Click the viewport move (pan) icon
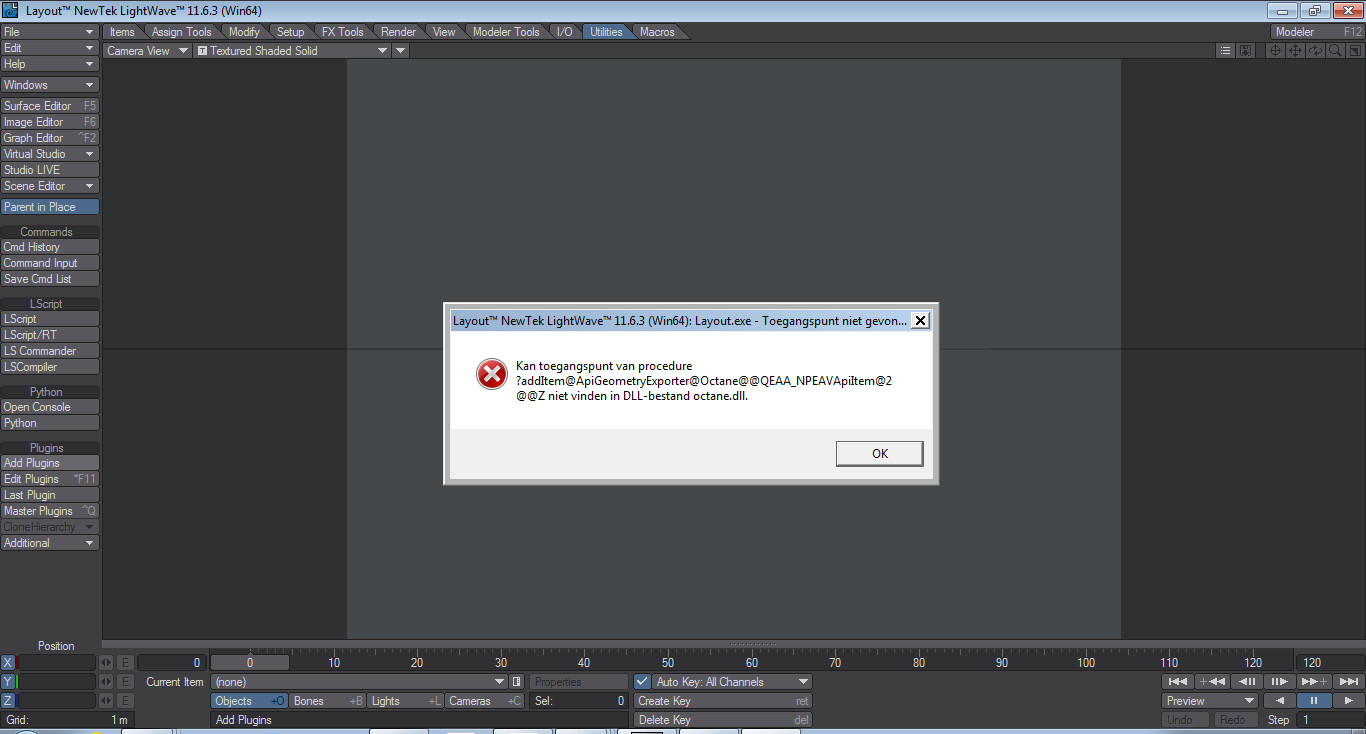This screenshot has height=734, width=1366. 1295,51
